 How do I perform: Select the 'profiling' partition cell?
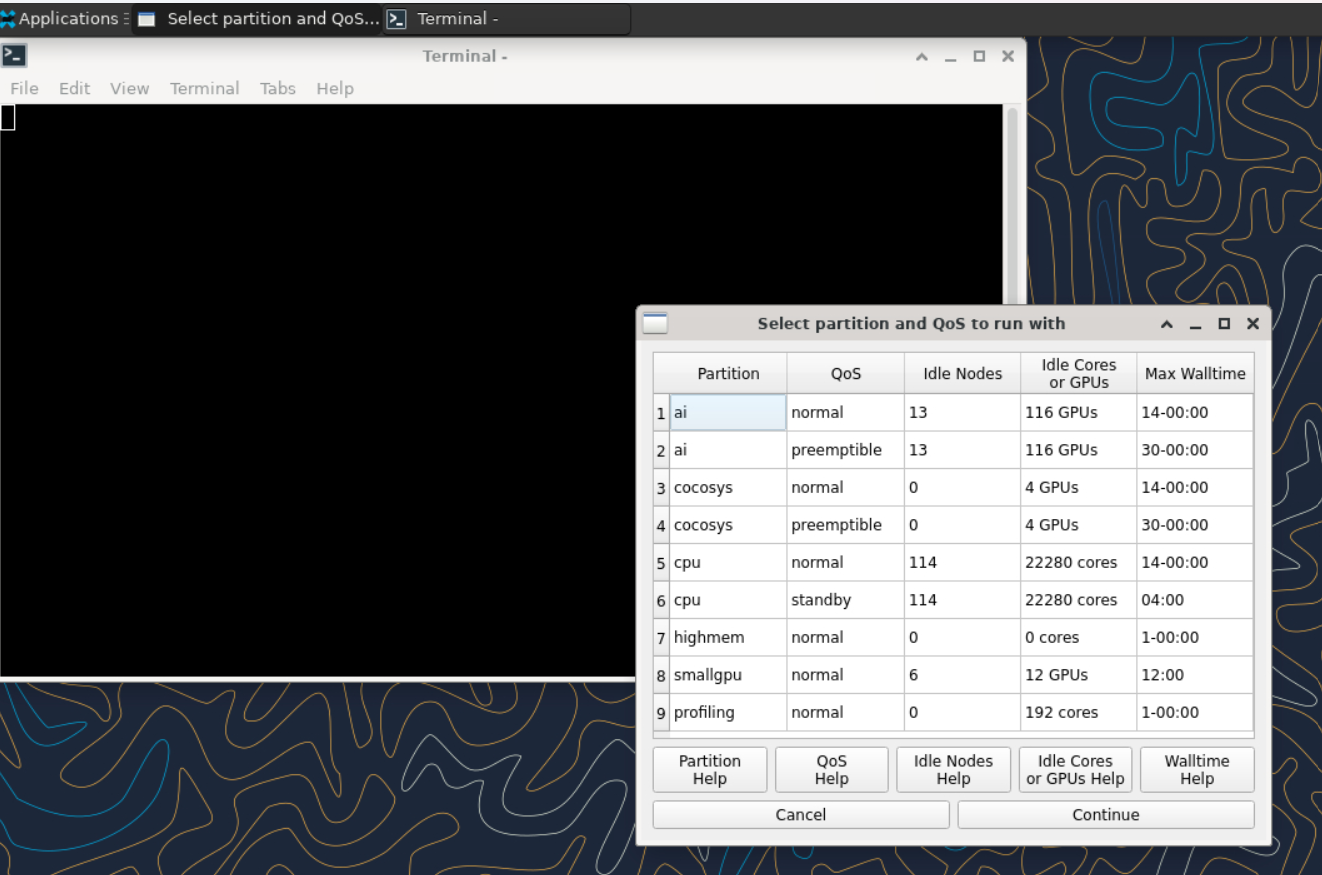pyautogui.click(x=728, y=712)
